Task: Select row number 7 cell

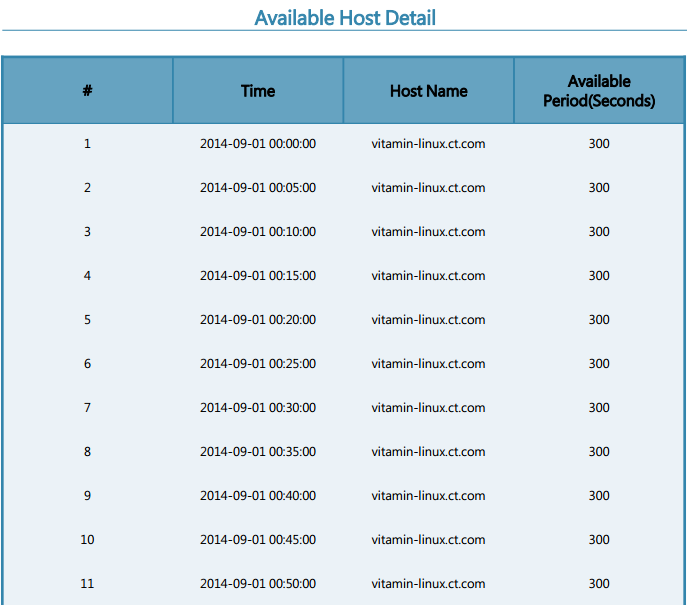Action: pyautogui.click(x=87, y=407)
